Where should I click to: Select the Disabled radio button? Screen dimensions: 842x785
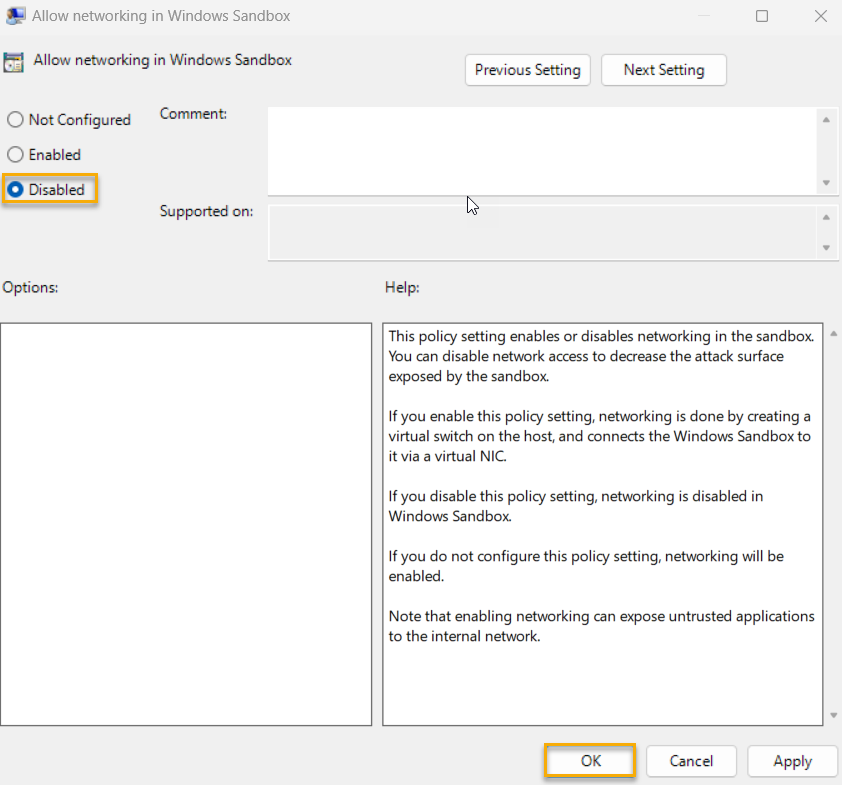tap(15, 189)
